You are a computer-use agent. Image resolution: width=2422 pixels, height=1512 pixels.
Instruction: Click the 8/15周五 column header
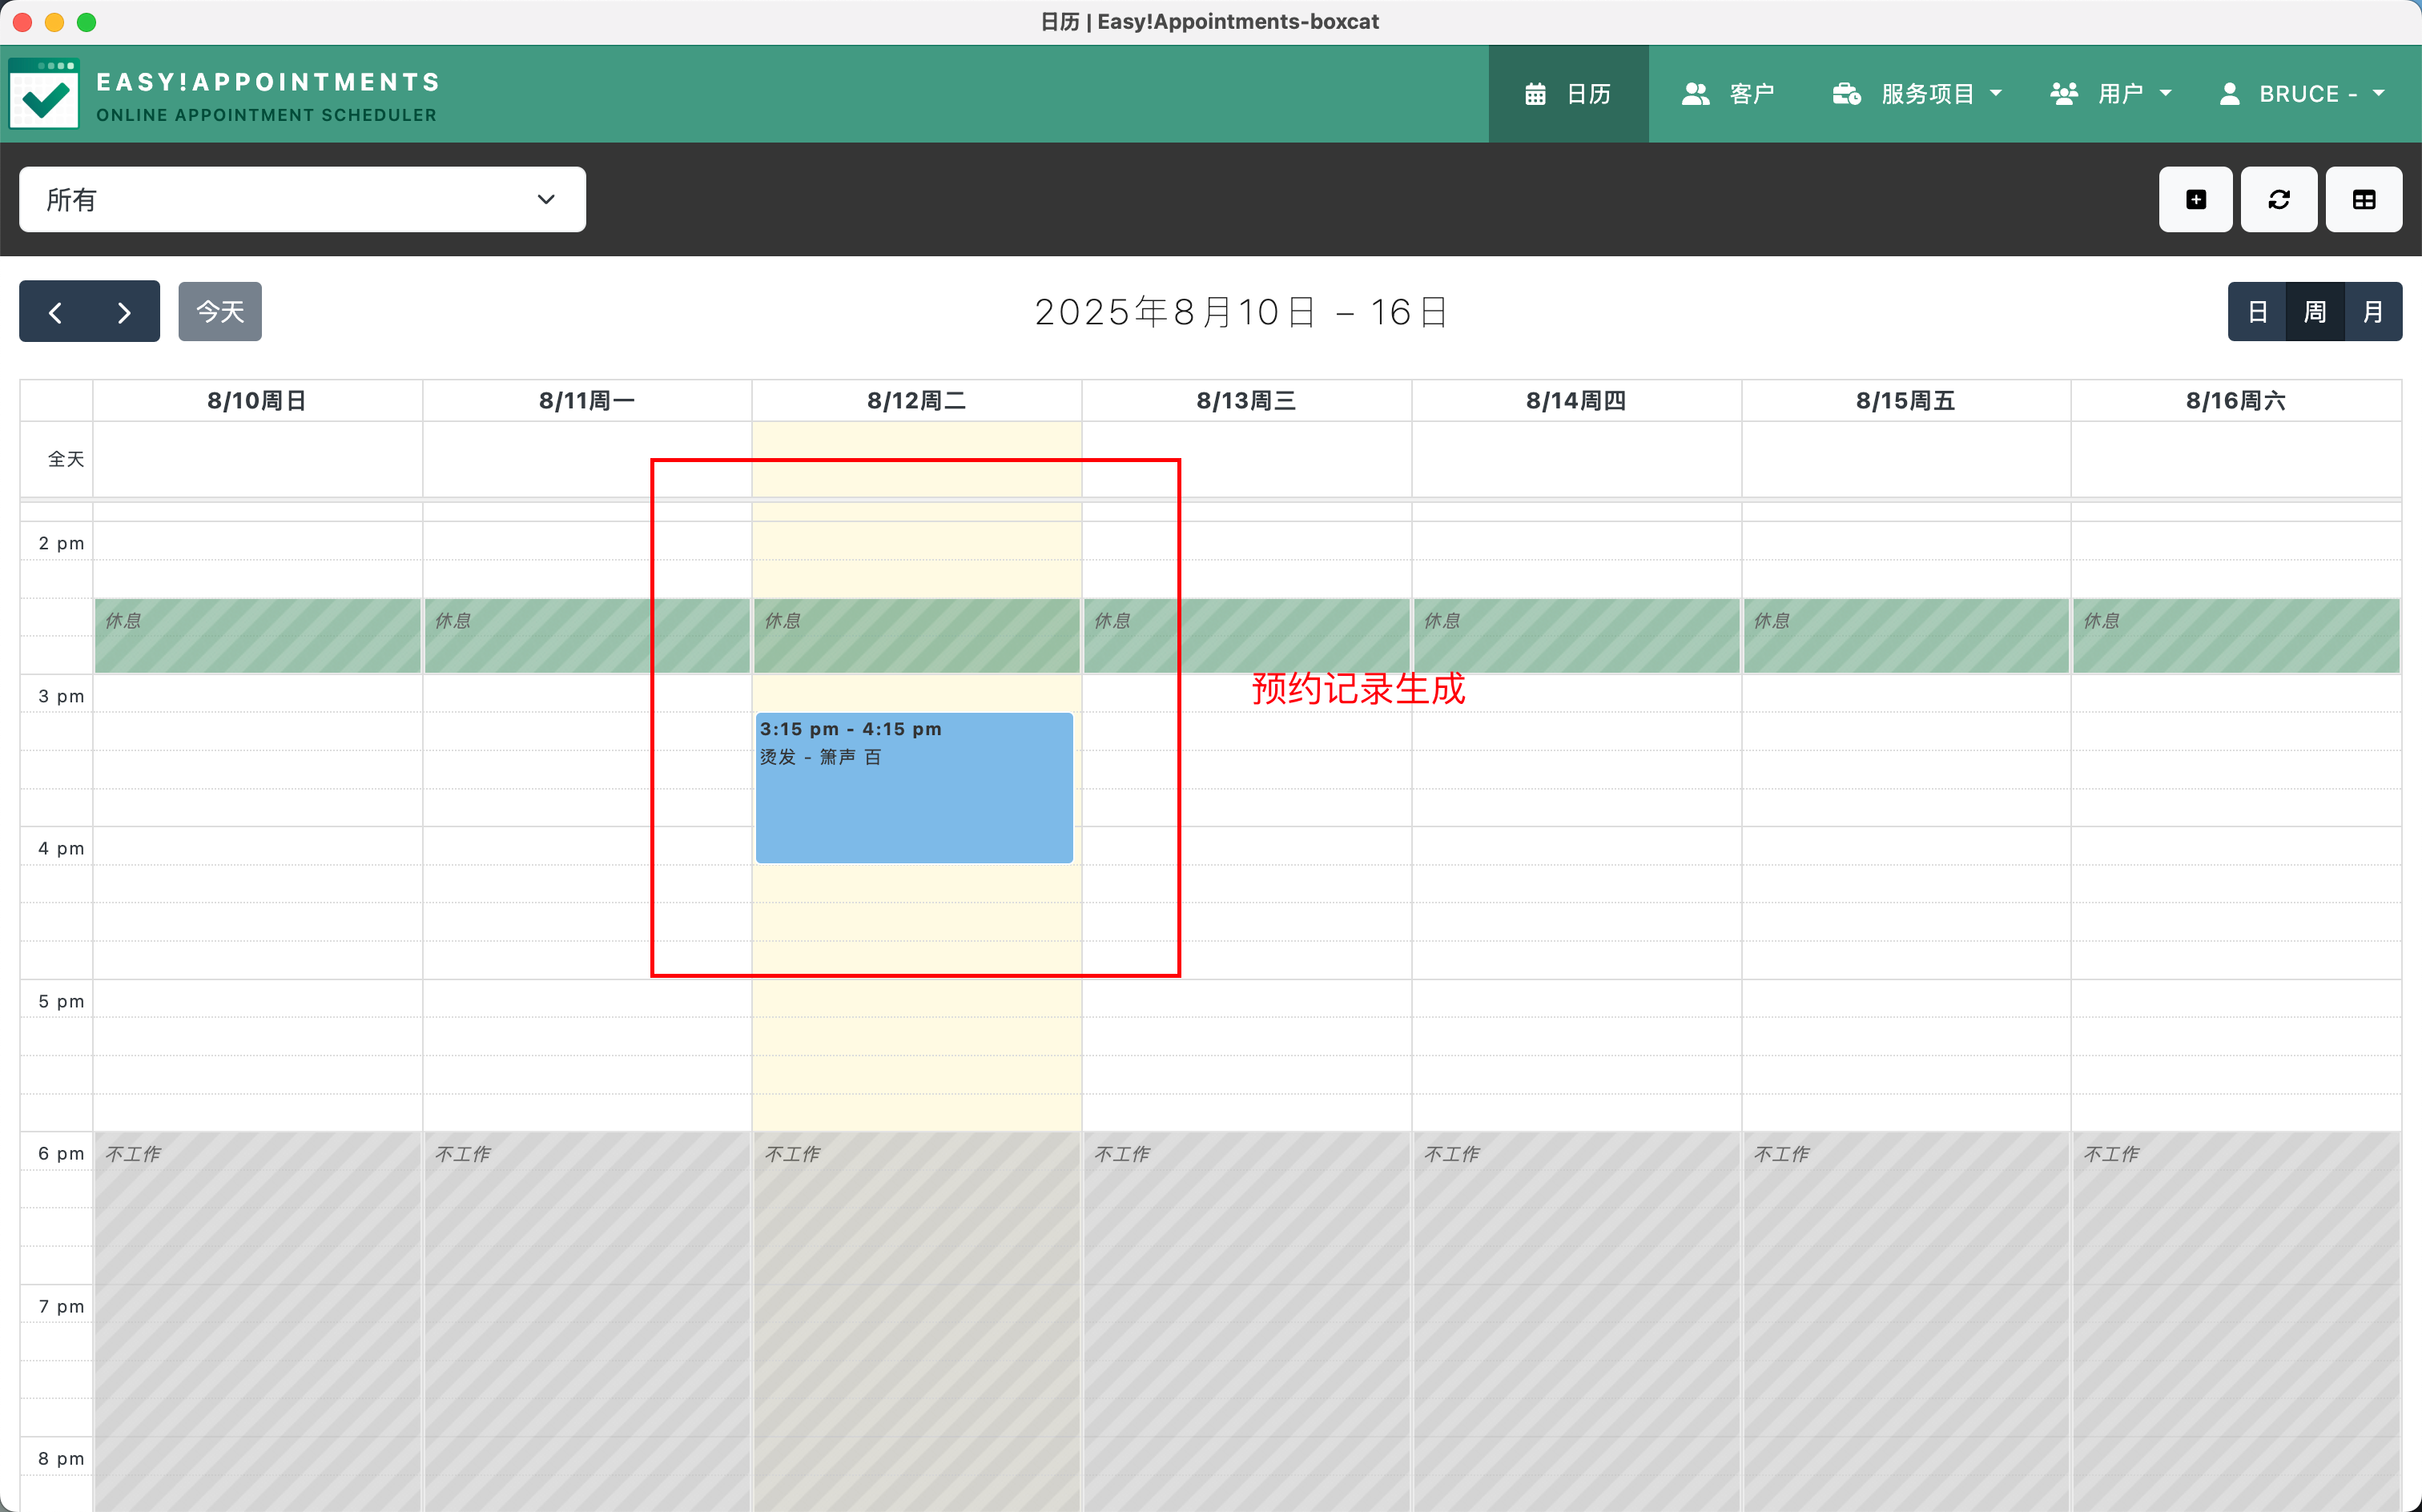click(1906, 401)
